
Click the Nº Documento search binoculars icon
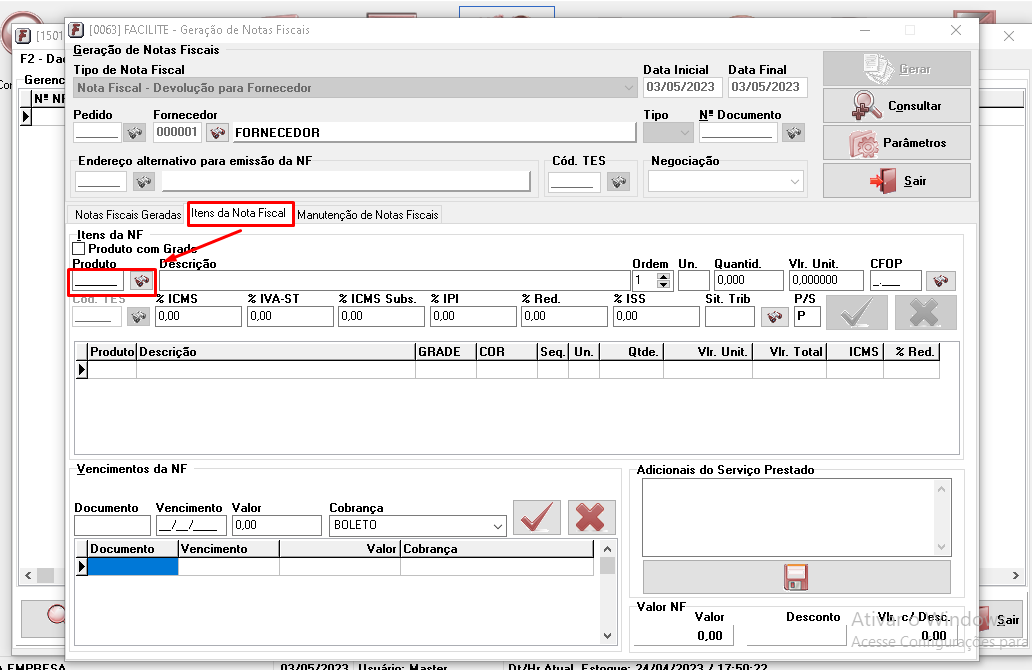pyautogui.click(x=793, y=132)
